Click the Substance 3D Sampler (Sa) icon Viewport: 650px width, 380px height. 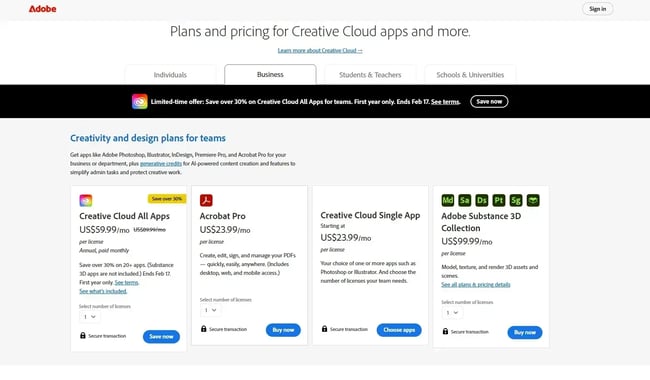[x=465, y=201]
